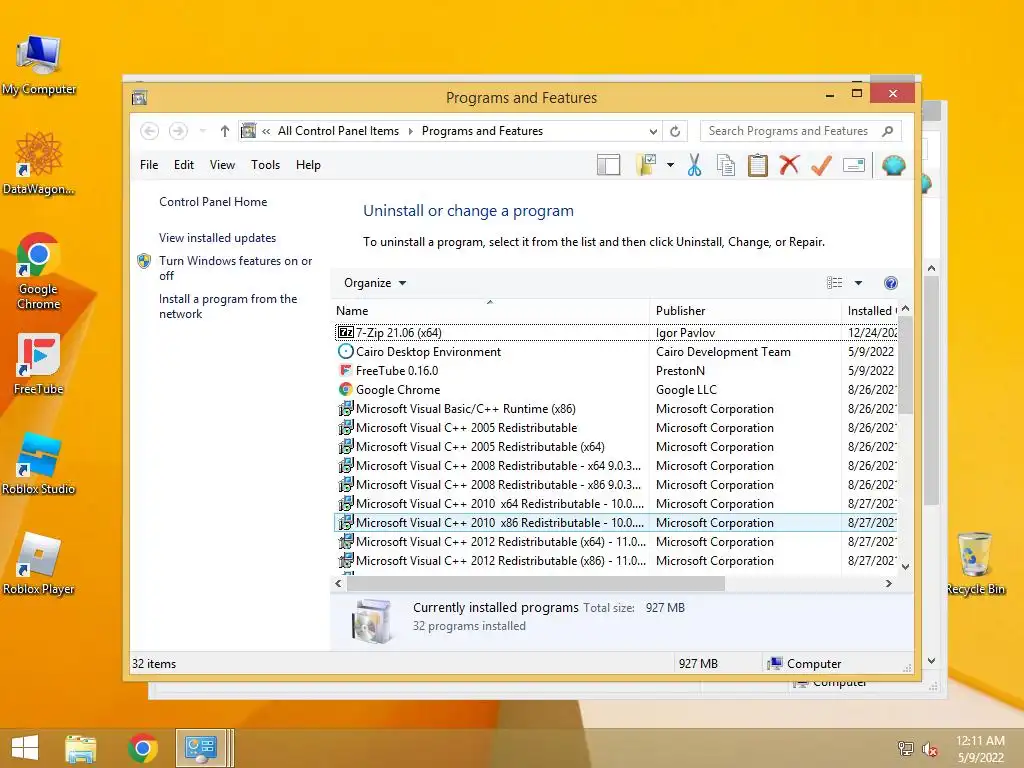
Task: Expand the address bar history dropdown
Action: coord(653,131)
